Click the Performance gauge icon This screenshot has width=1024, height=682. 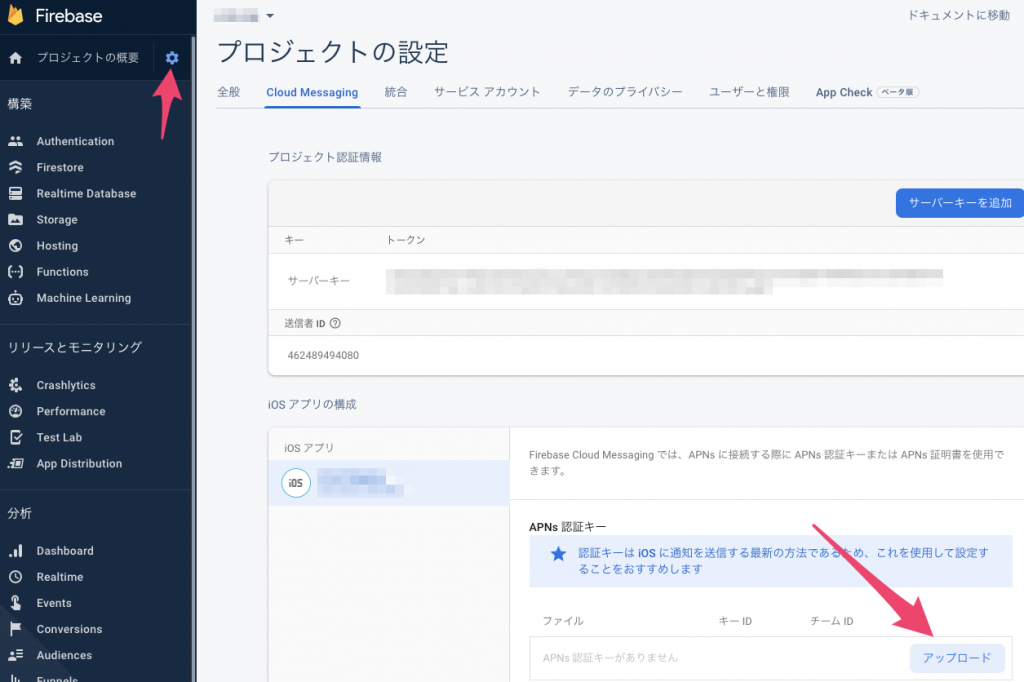[x=16, y=412]
